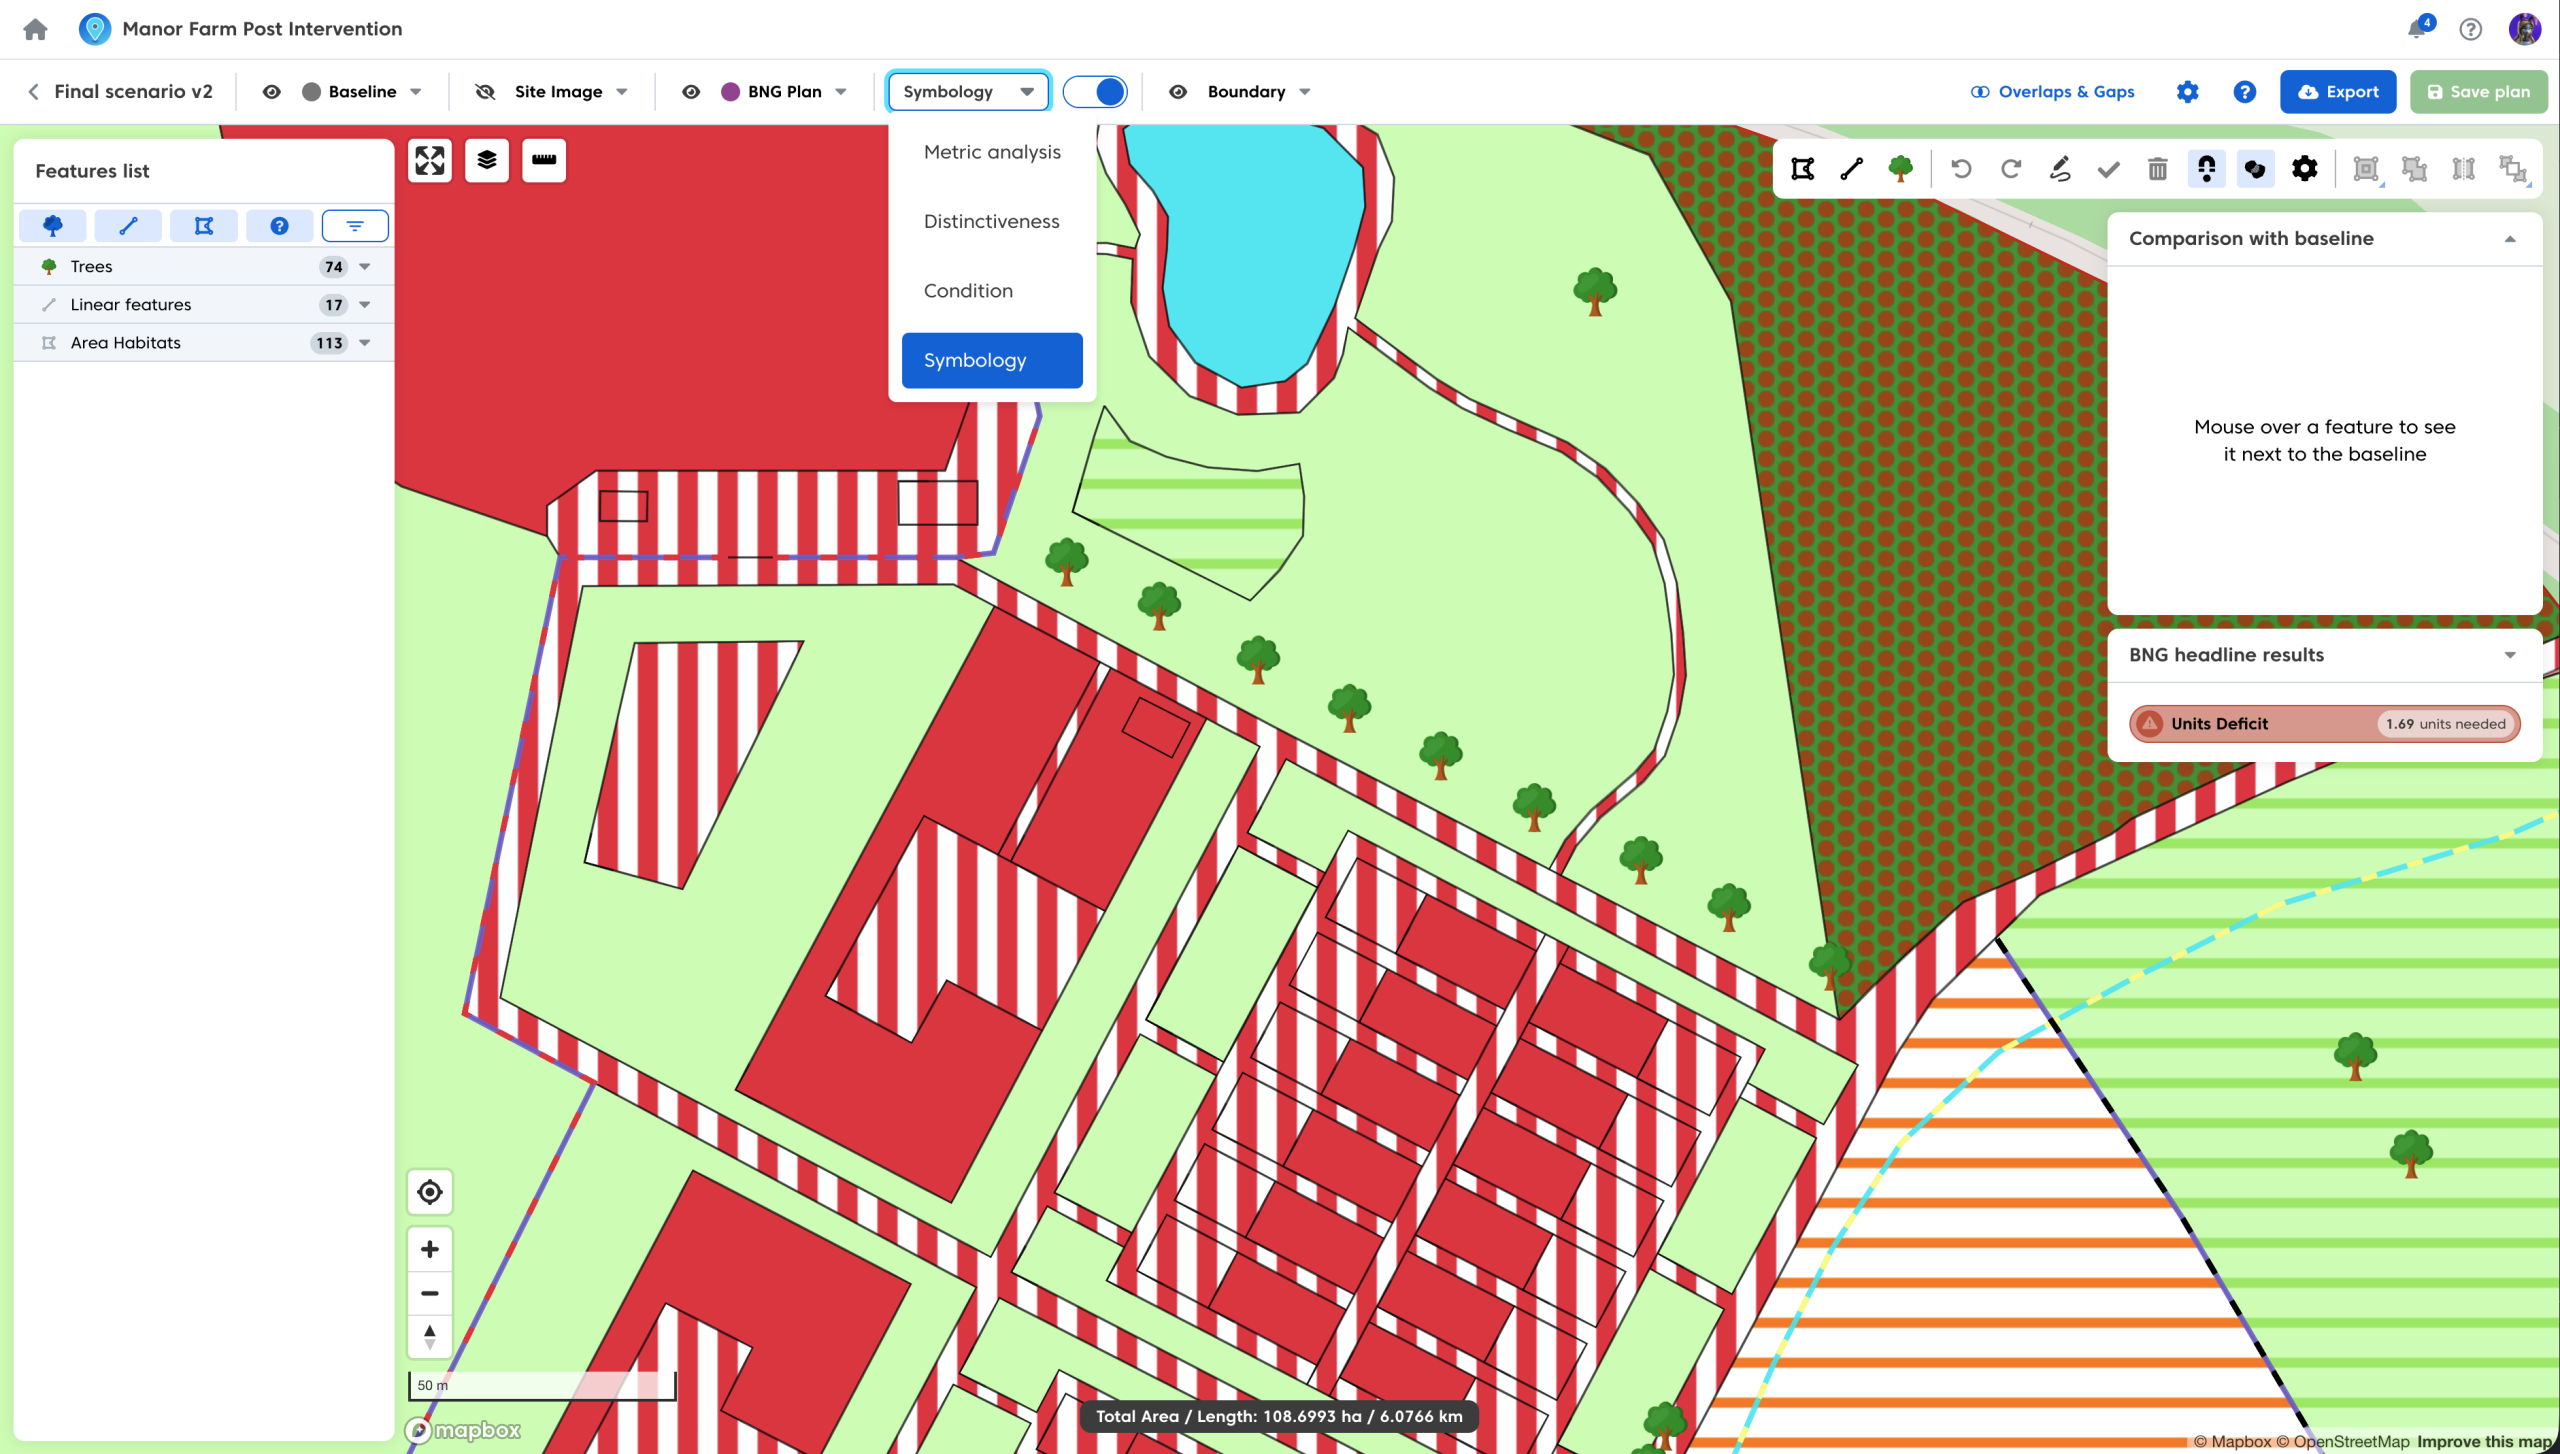Screen dimensions: 2560x1454
Task: Toggle Baseline layer visibility eye
Action: tap(271, 92)
